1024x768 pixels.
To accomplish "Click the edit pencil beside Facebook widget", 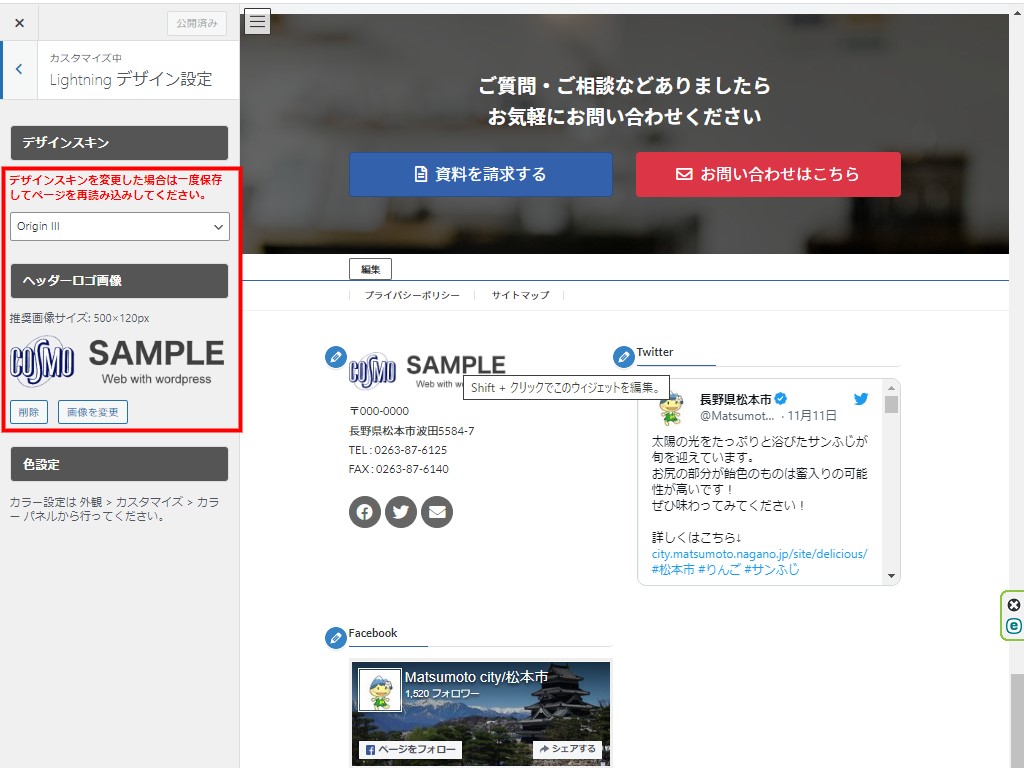I will (336, 637).
